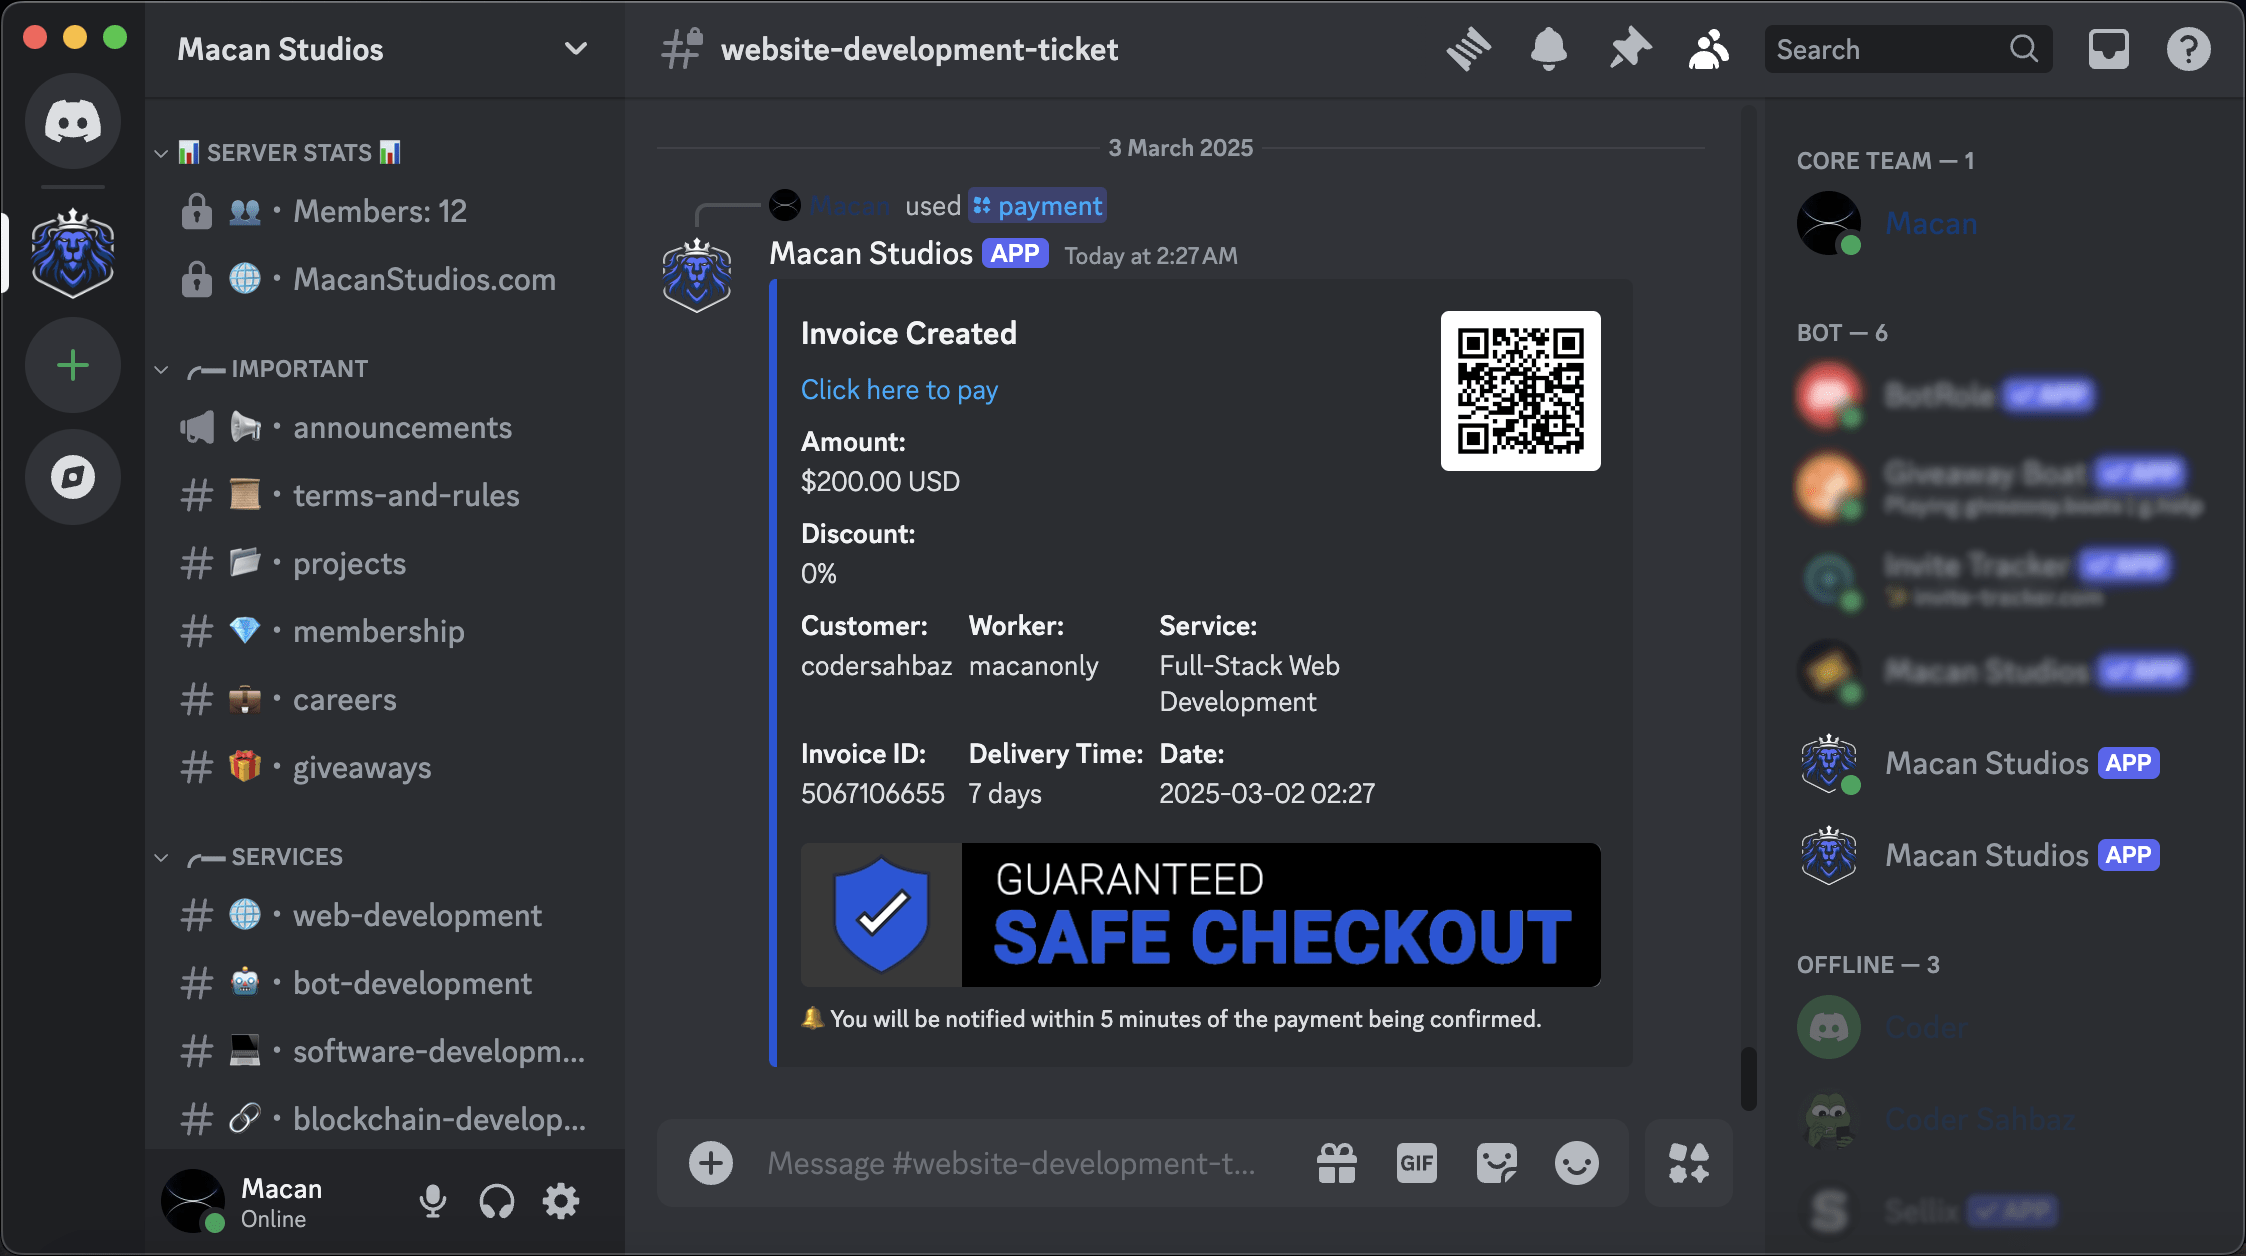Open the emoji picker
2246x1256 pixels.
pyautogui.click(x=1577, y=1163)
